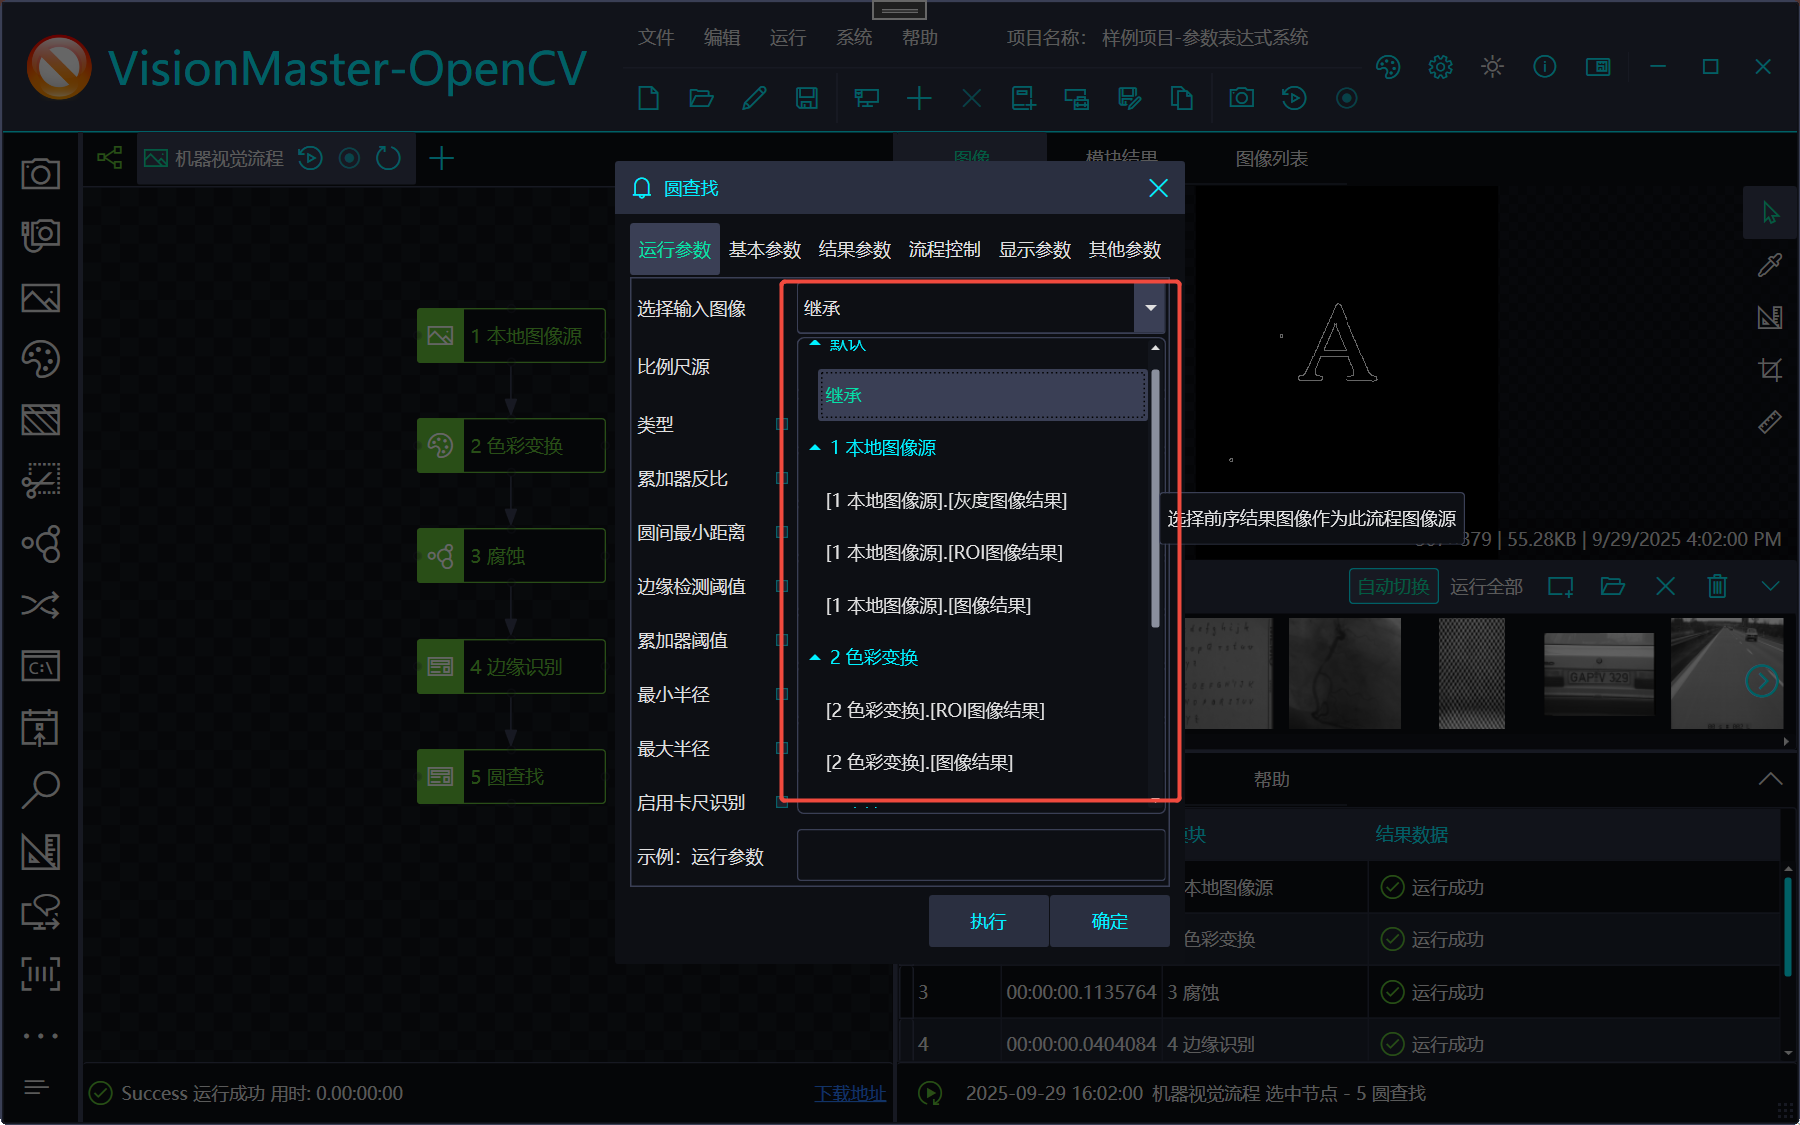
Task: Close the 圆查找 dialog
Action: click(x=1158, y=188)
